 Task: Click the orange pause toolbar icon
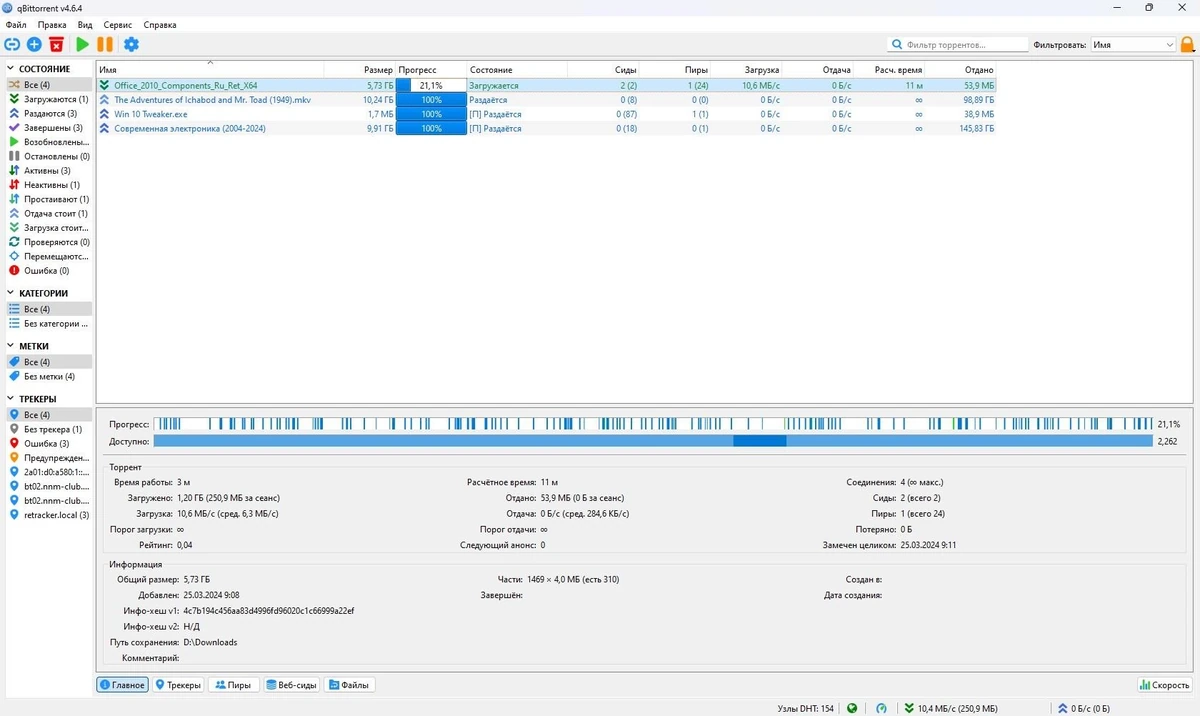coord(105,44)
